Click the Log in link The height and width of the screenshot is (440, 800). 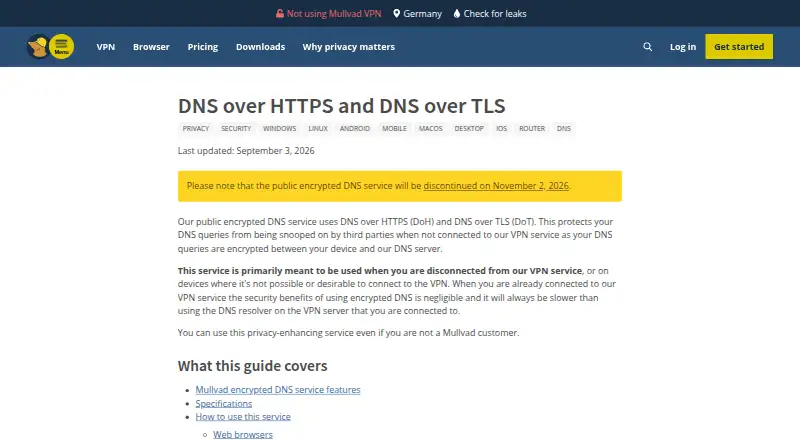(x=683, y=46)
